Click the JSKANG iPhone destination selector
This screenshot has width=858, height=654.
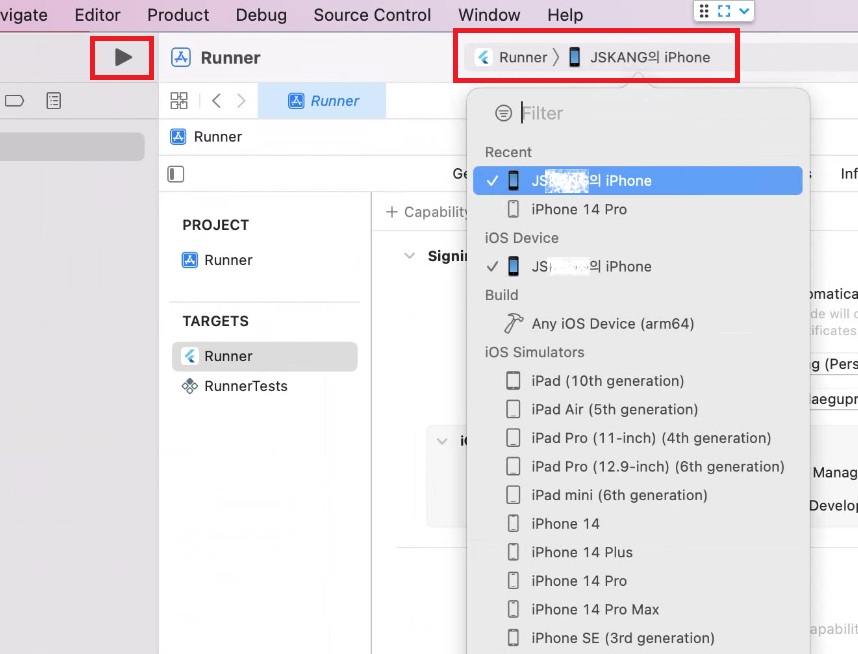(639, 57)
